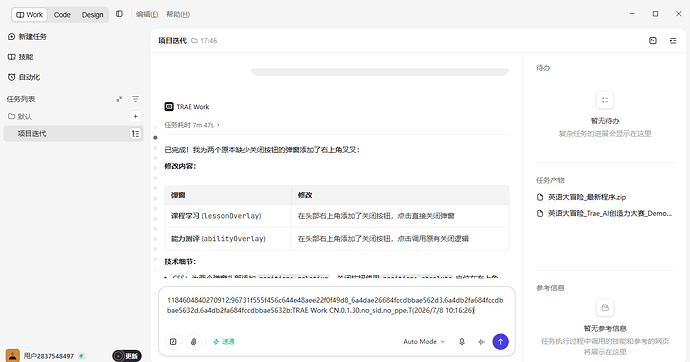
Task: Click the 弹窗 table header
Action: coord(228,195)
